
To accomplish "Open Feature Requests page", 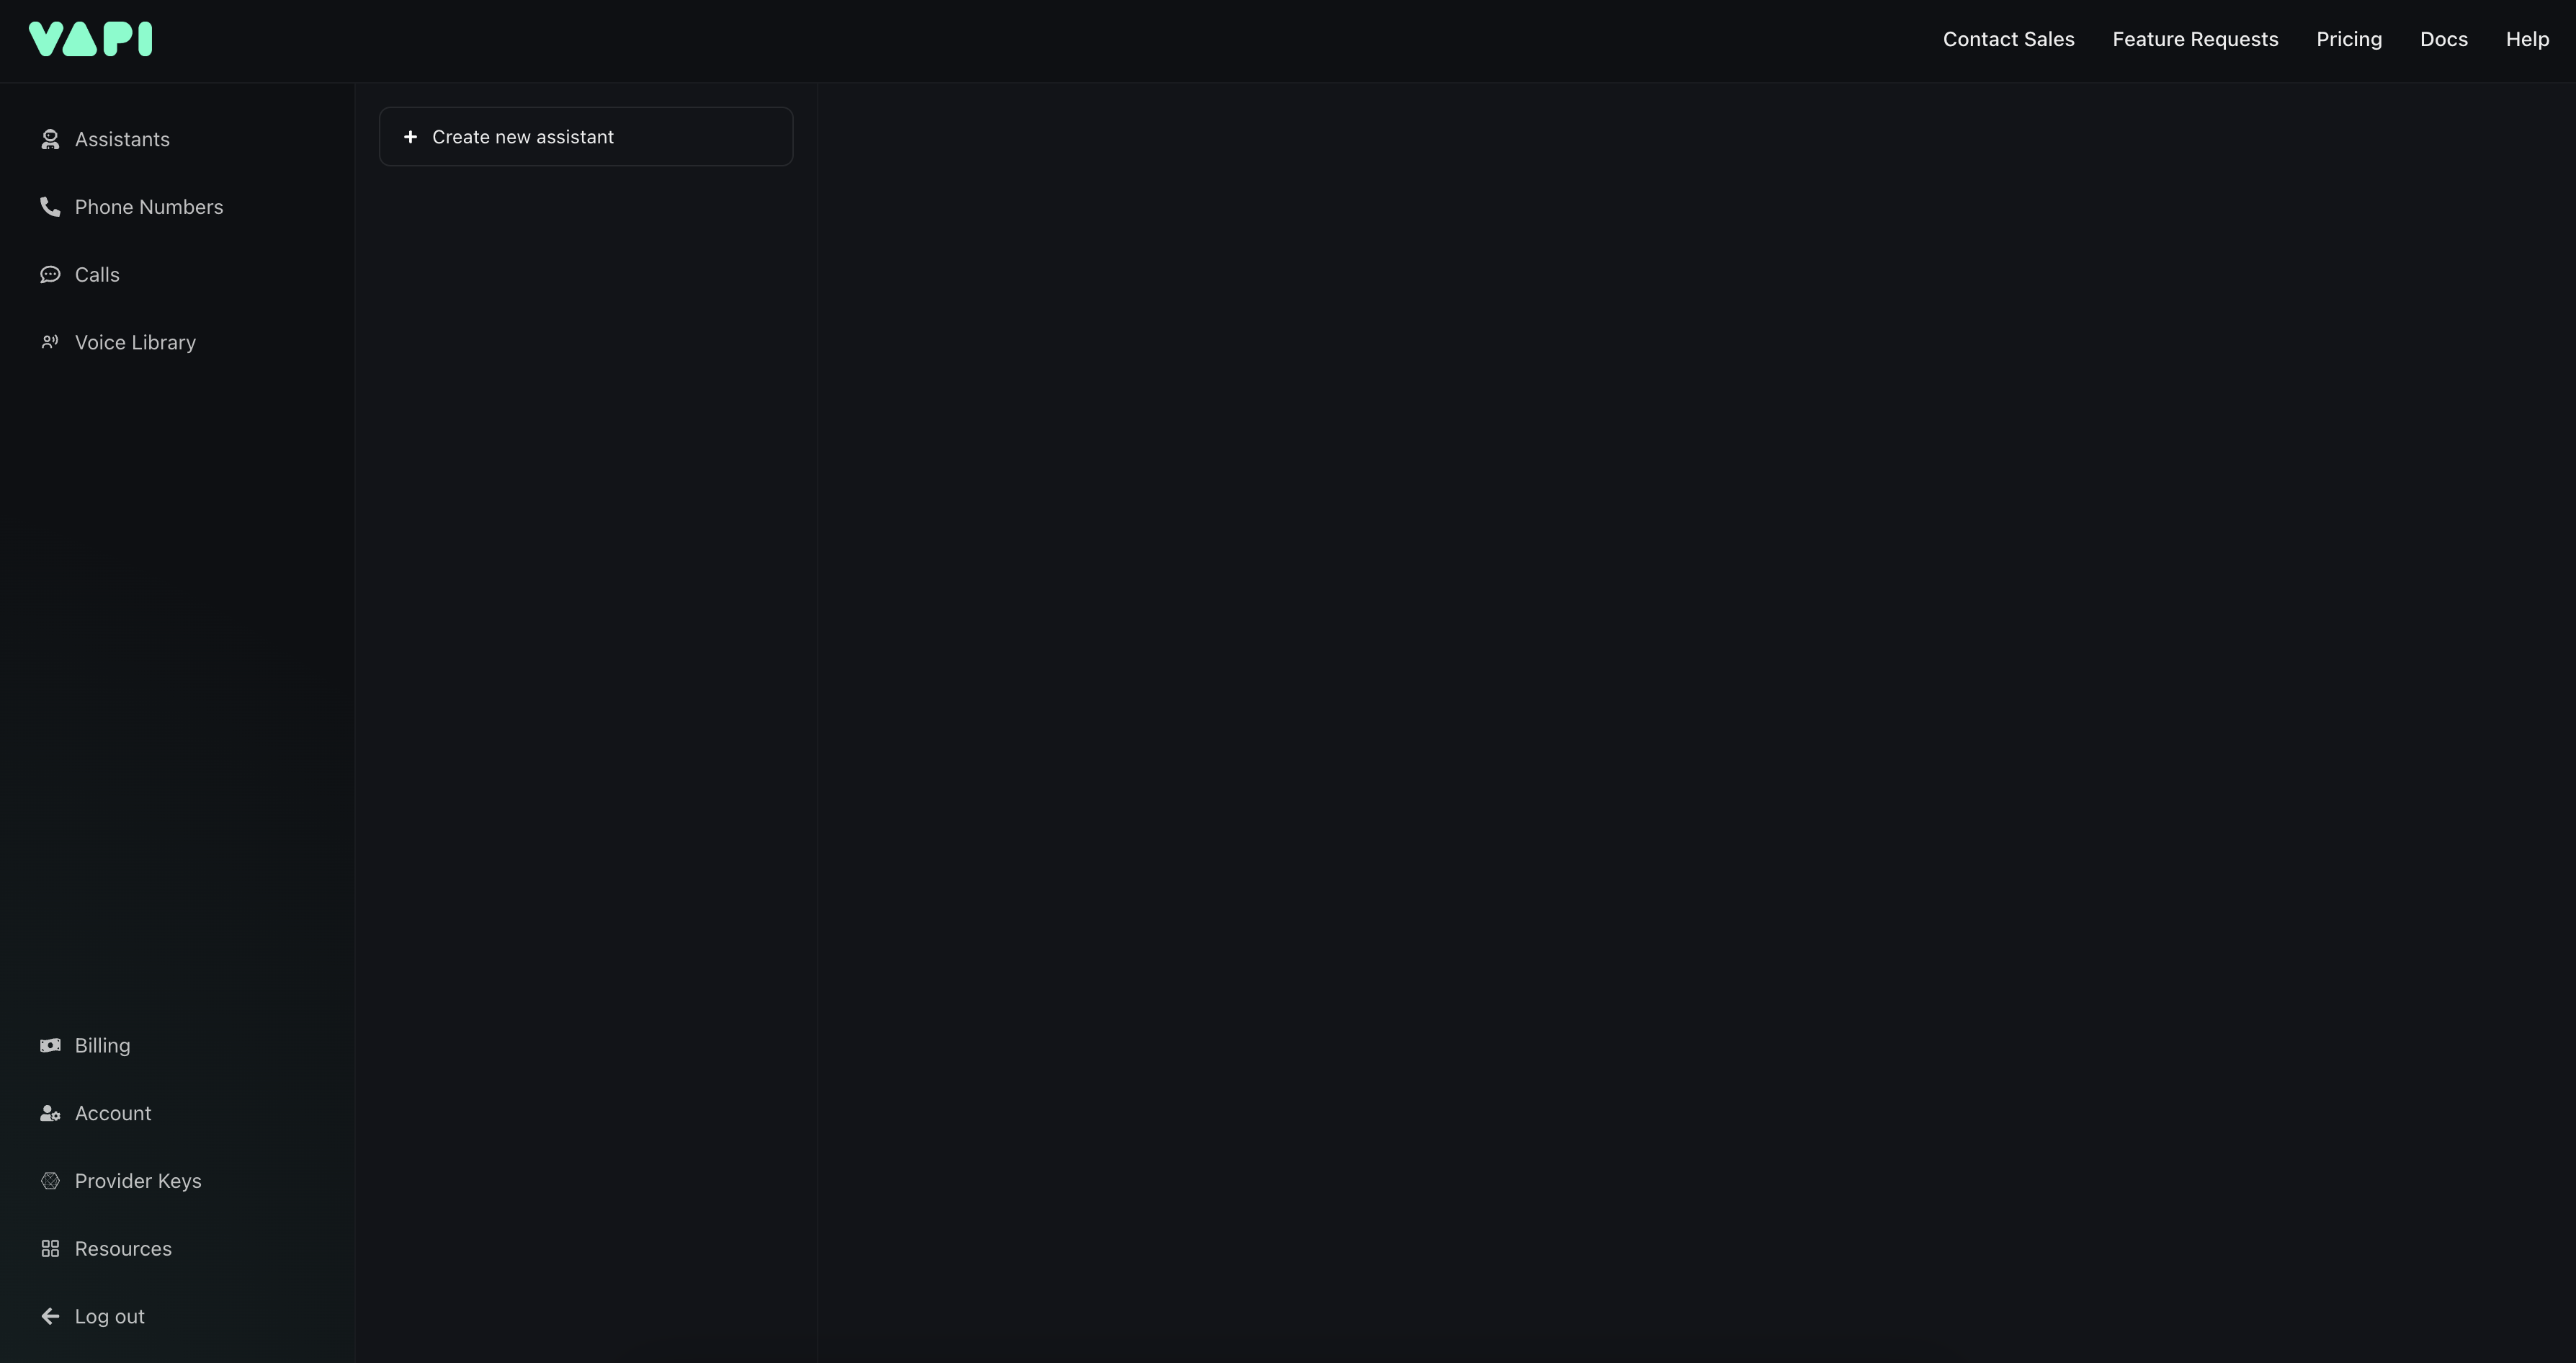I will [2195, 39].
